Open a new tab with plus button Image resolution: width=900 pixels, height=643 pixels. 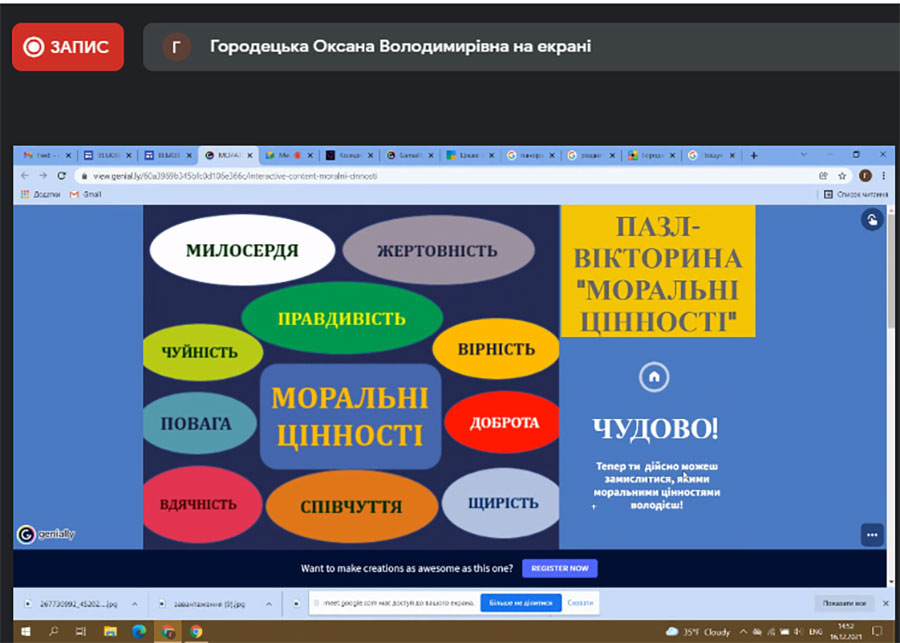pyautogui.click(x=754, y=155)
